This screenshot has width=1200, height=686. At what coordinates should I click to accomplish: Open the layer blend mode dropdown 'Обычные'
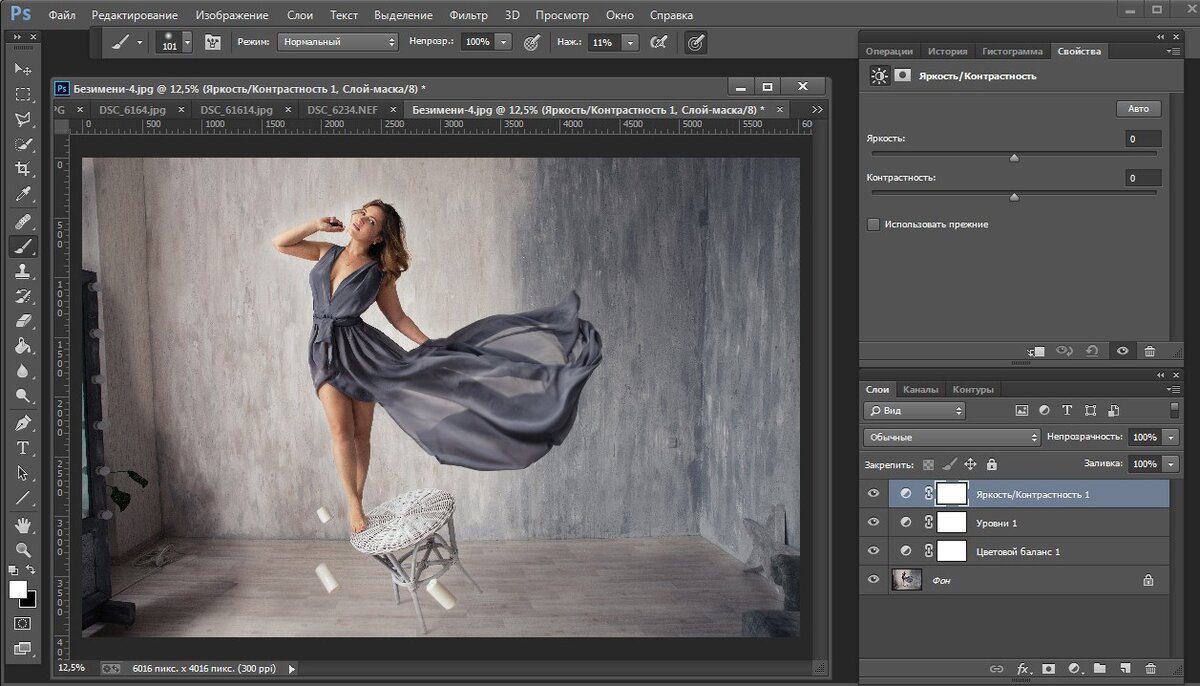[952, 437]
